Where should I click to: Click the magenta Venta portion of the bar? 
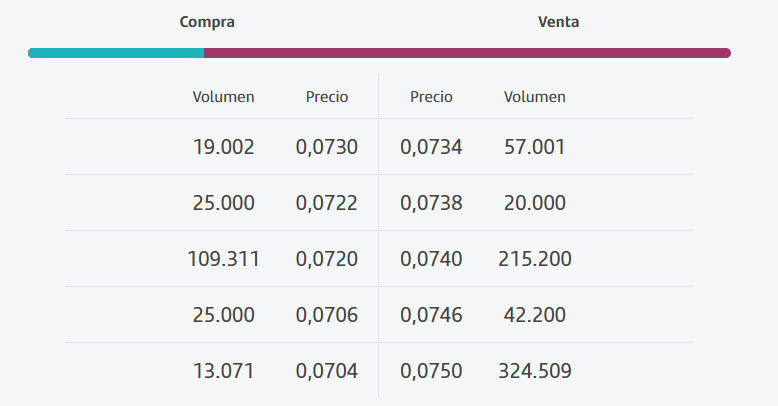[x=467, y=53]
